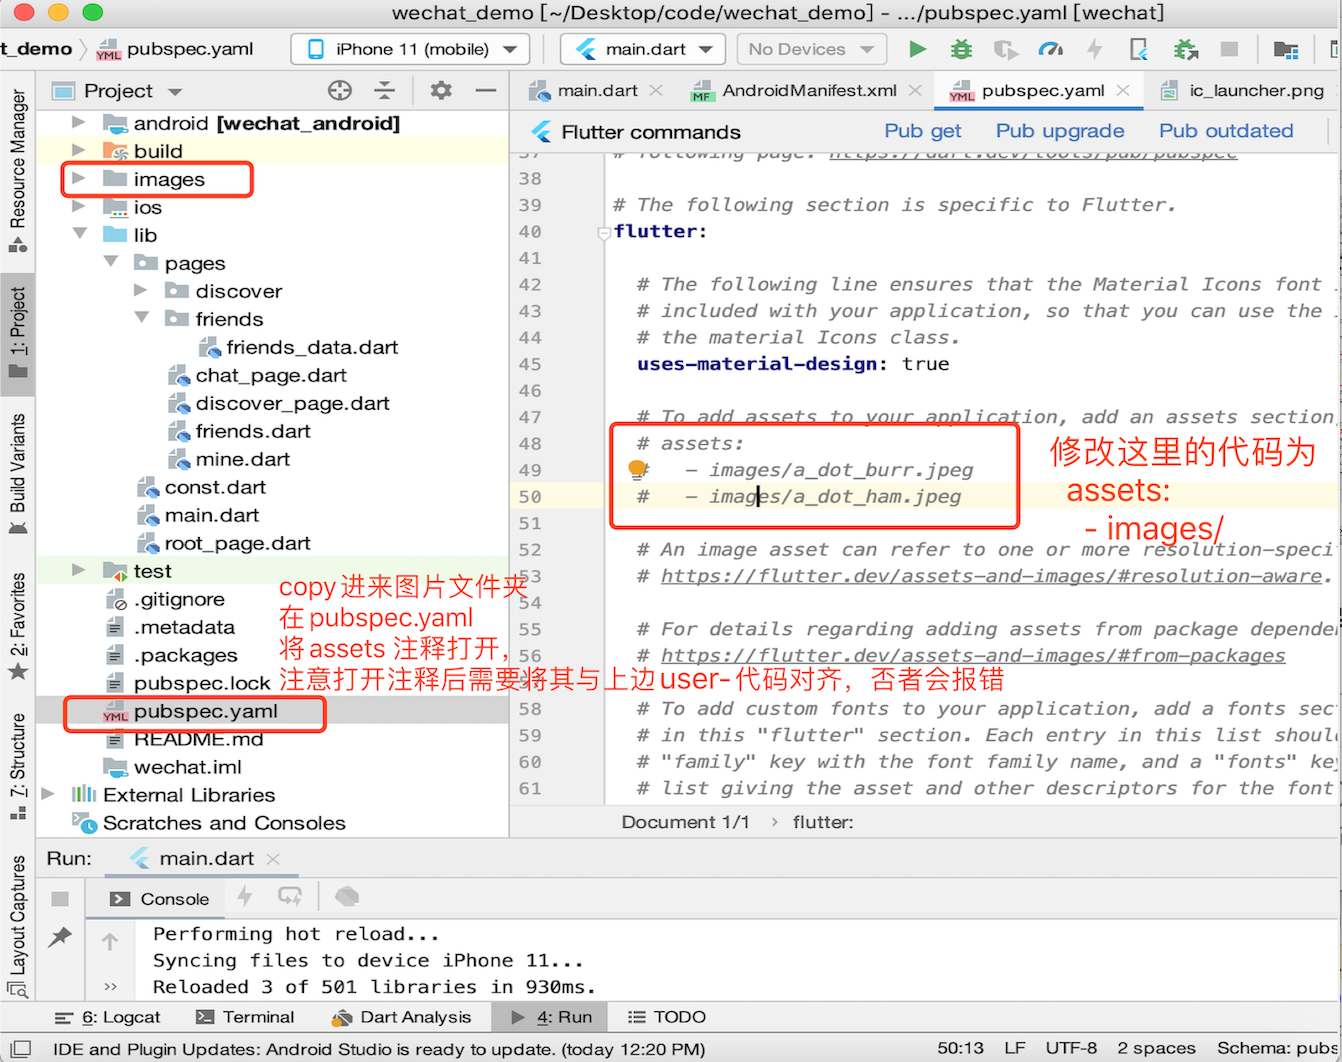This screenshot has height=1062, width=1342.
Task: Start debugging with the bug icon
Action: coord(961,49)
